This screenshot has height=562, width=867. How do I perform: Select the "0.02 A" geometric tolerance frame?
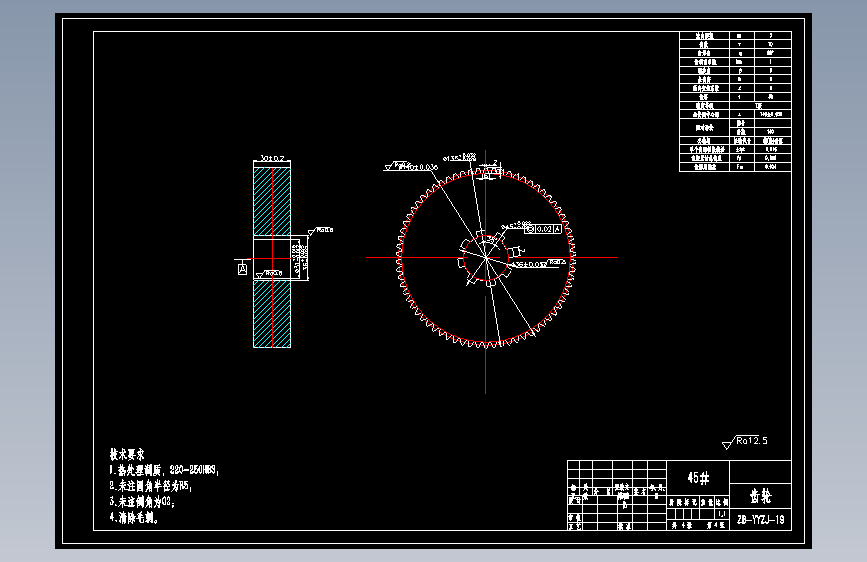point(543,229)
